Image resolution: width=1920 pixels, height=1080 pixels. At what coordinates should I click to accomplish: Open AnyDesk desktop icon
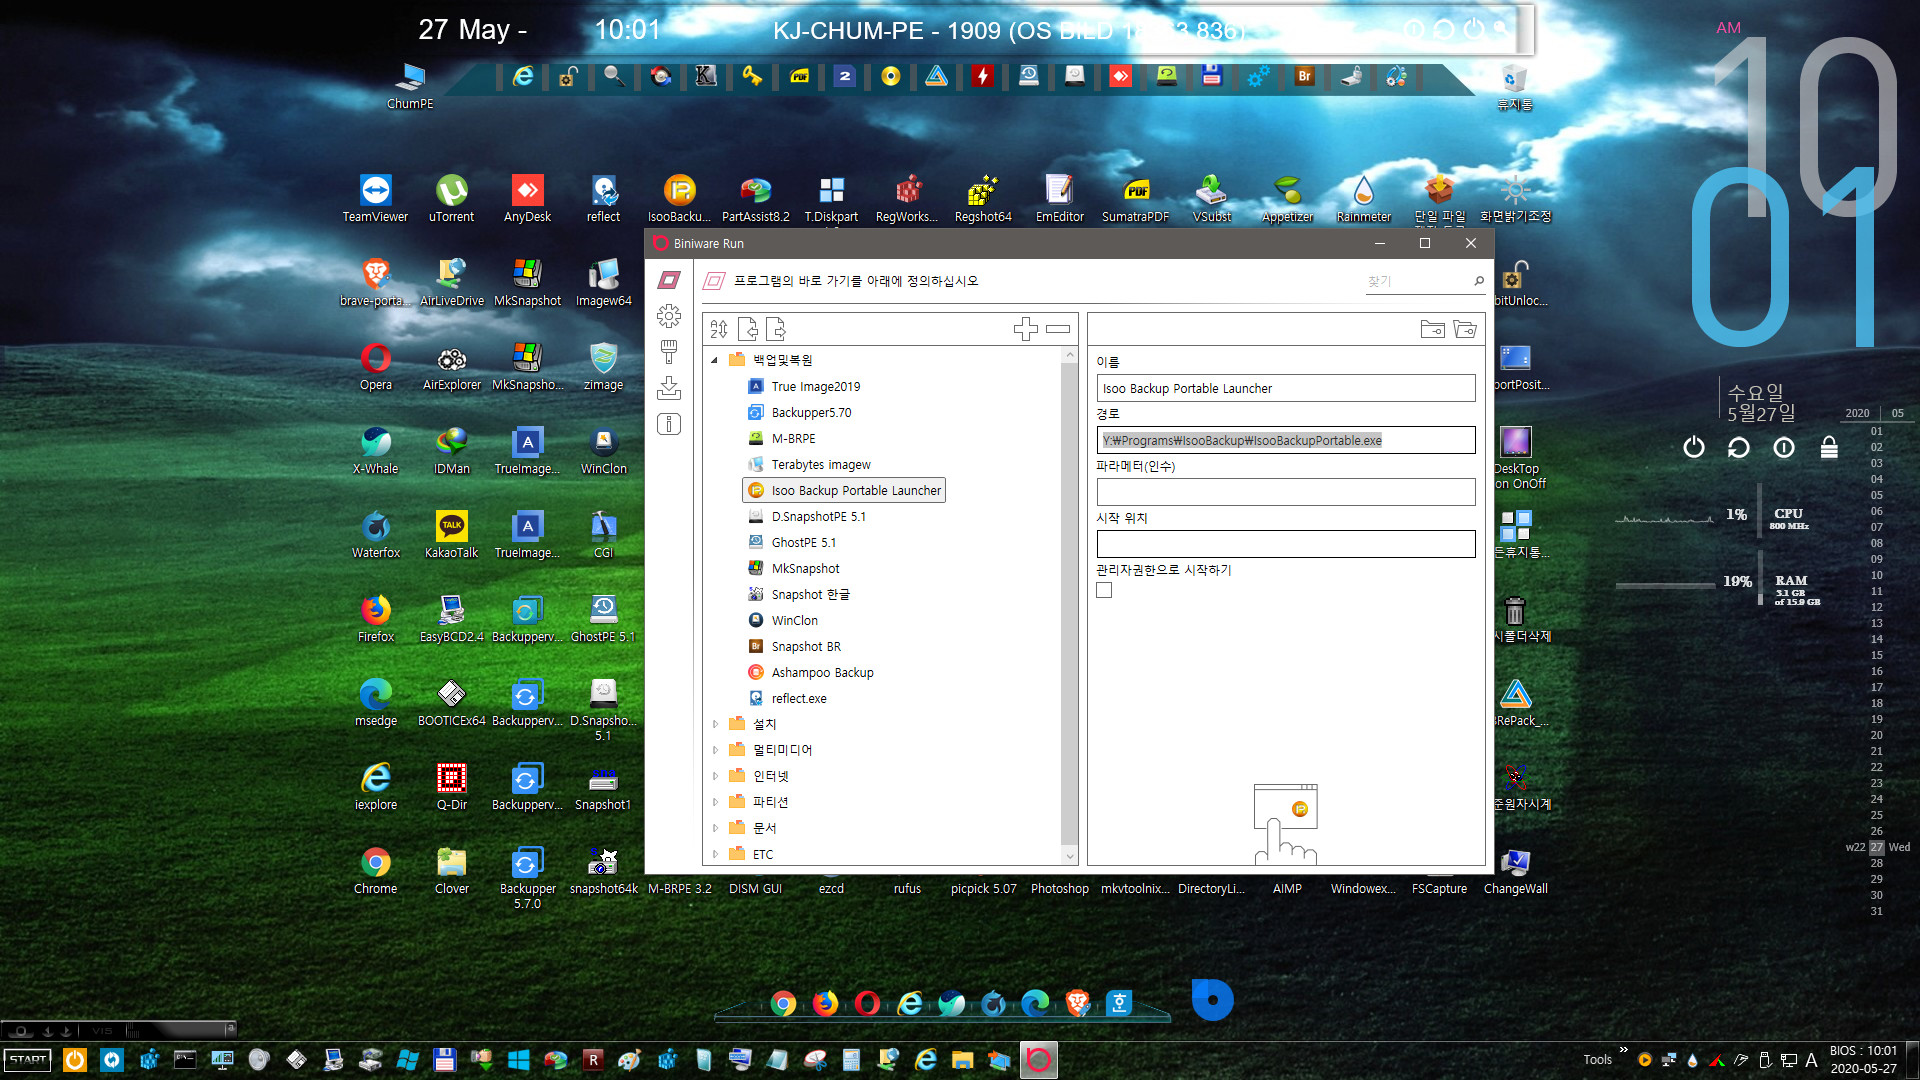[x=528, y=198]
